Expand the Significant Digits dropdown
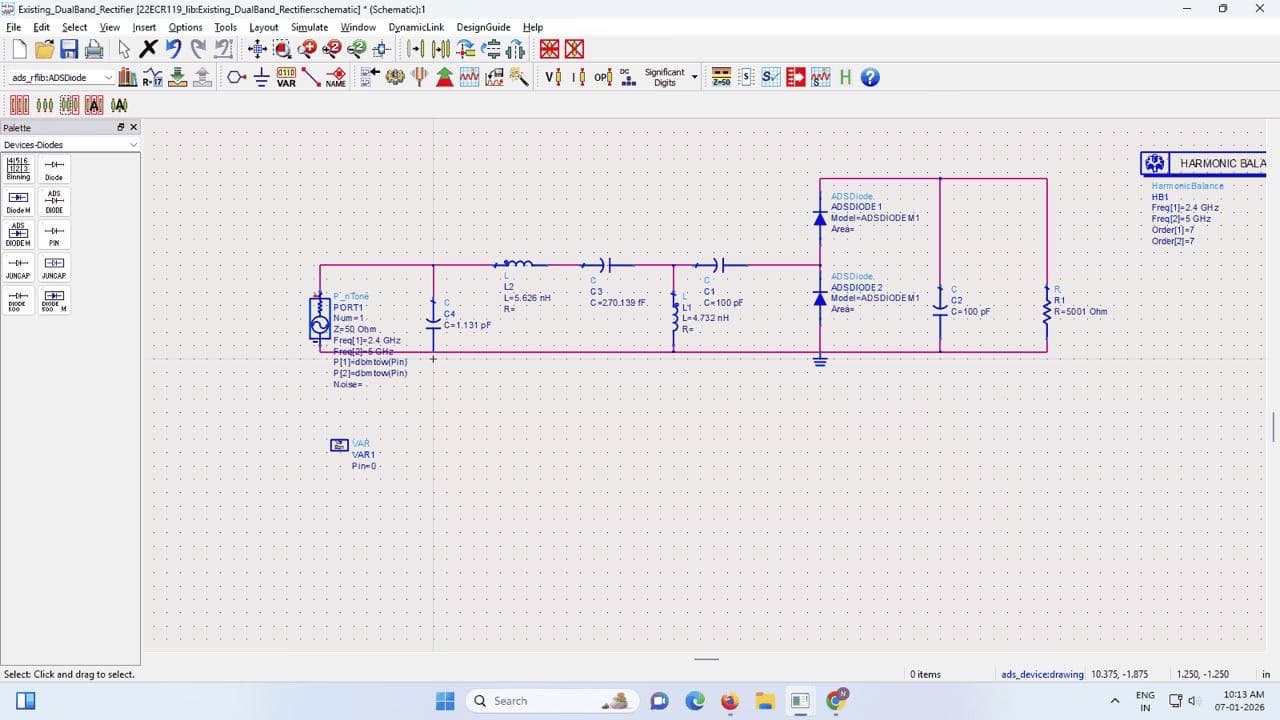 pyautogui.click(x=695, y=75)
